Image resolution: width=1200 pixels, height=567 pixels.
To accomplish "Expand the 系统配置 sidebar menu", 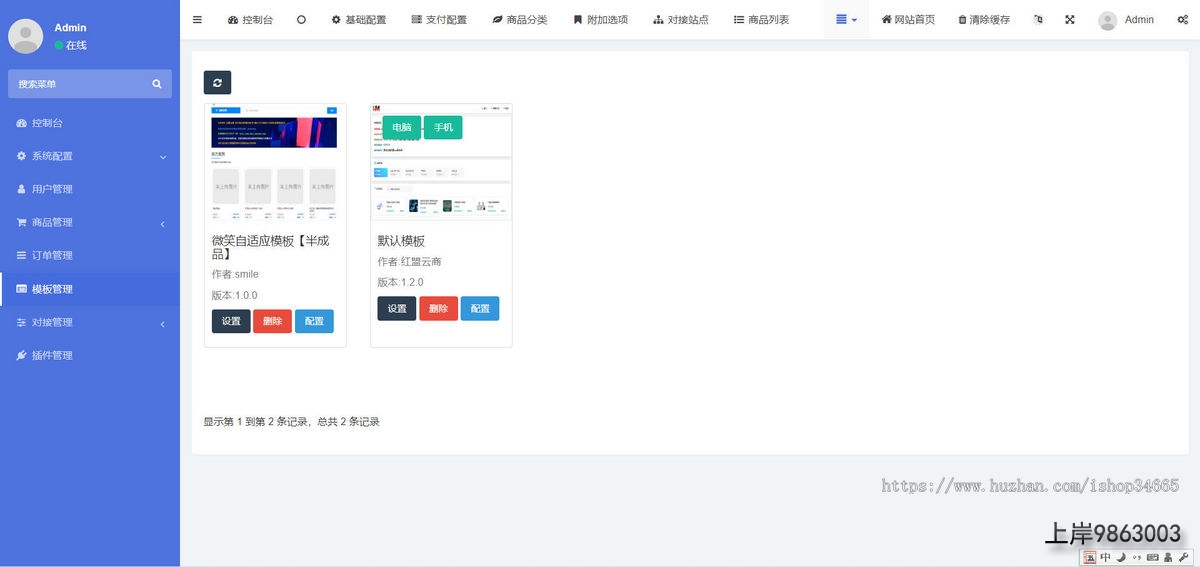I will click(90, 156).
